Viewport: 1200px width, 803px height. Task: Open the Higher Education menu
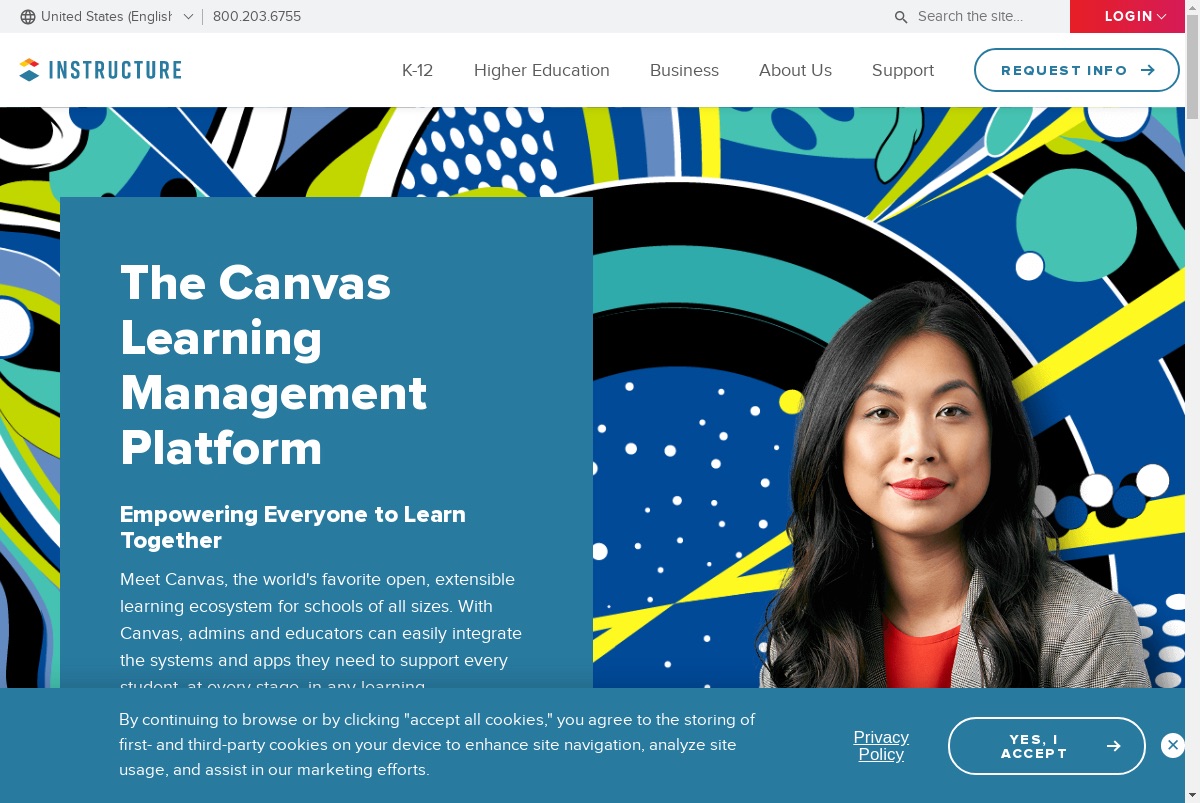pyautogui.click(x=542, y=70)
